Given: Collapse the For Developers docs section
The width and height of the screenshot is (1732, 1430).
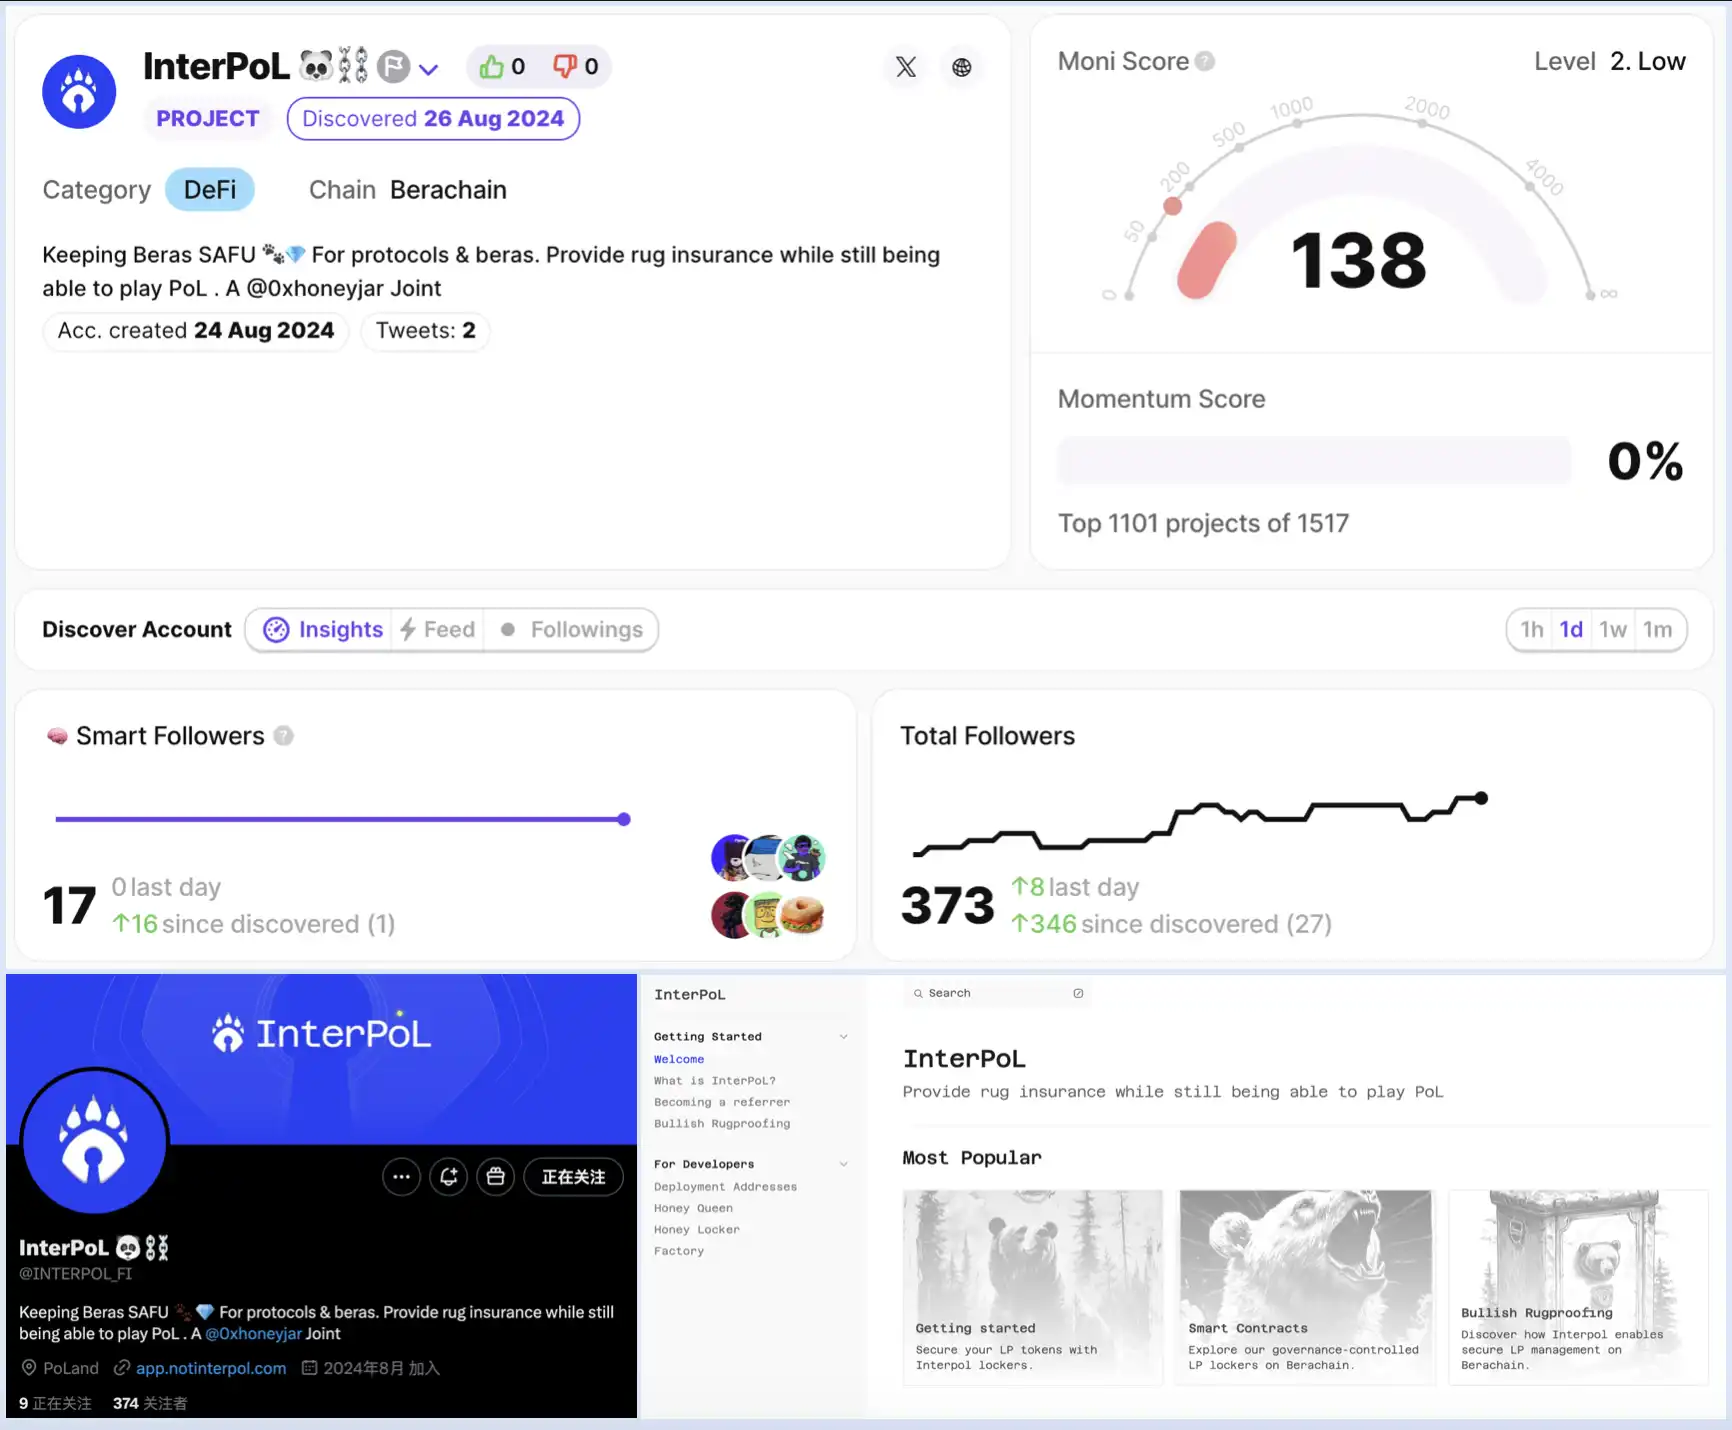Looking at the screenshot, I should 843,1164.
